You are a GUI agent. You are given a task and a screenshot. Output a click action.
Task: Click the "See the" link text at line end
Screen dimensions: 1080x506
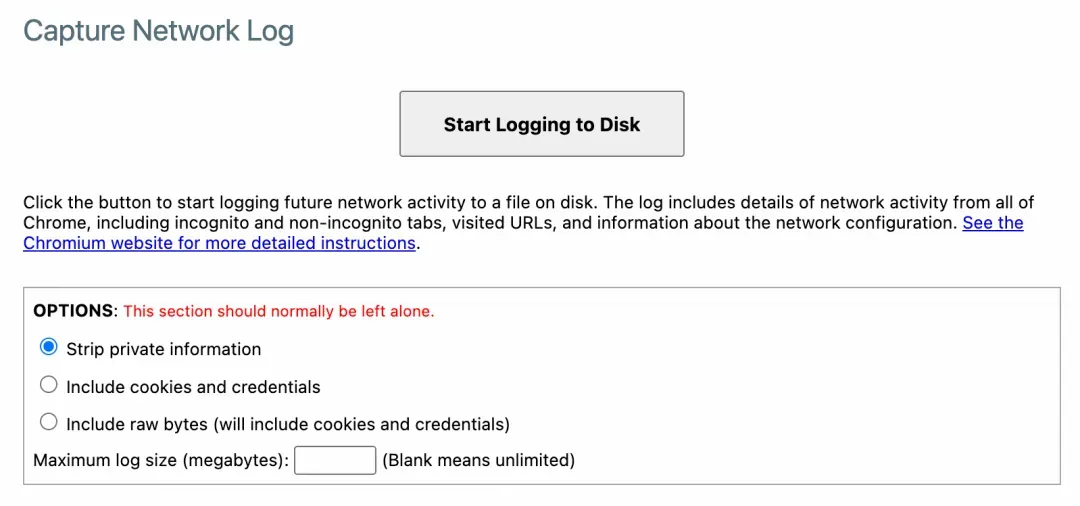coord(992,223)
